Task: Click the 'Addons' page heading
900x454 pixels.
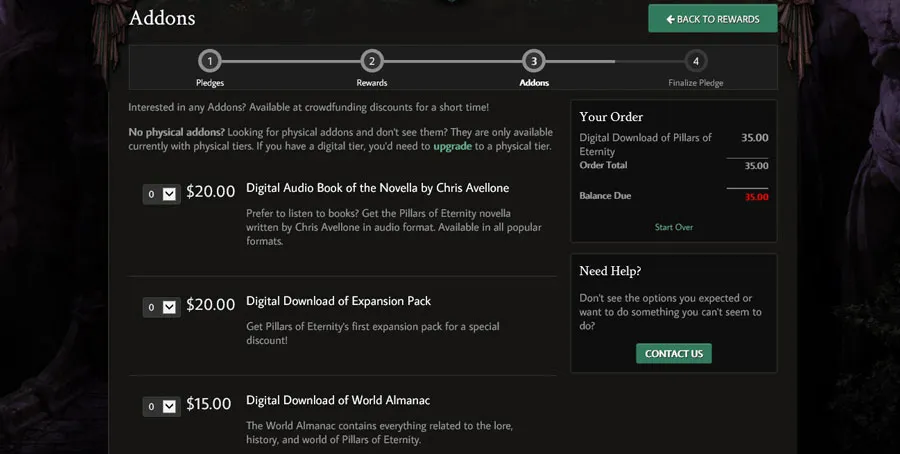Action: pyautogui.click(x=162, y=18)
